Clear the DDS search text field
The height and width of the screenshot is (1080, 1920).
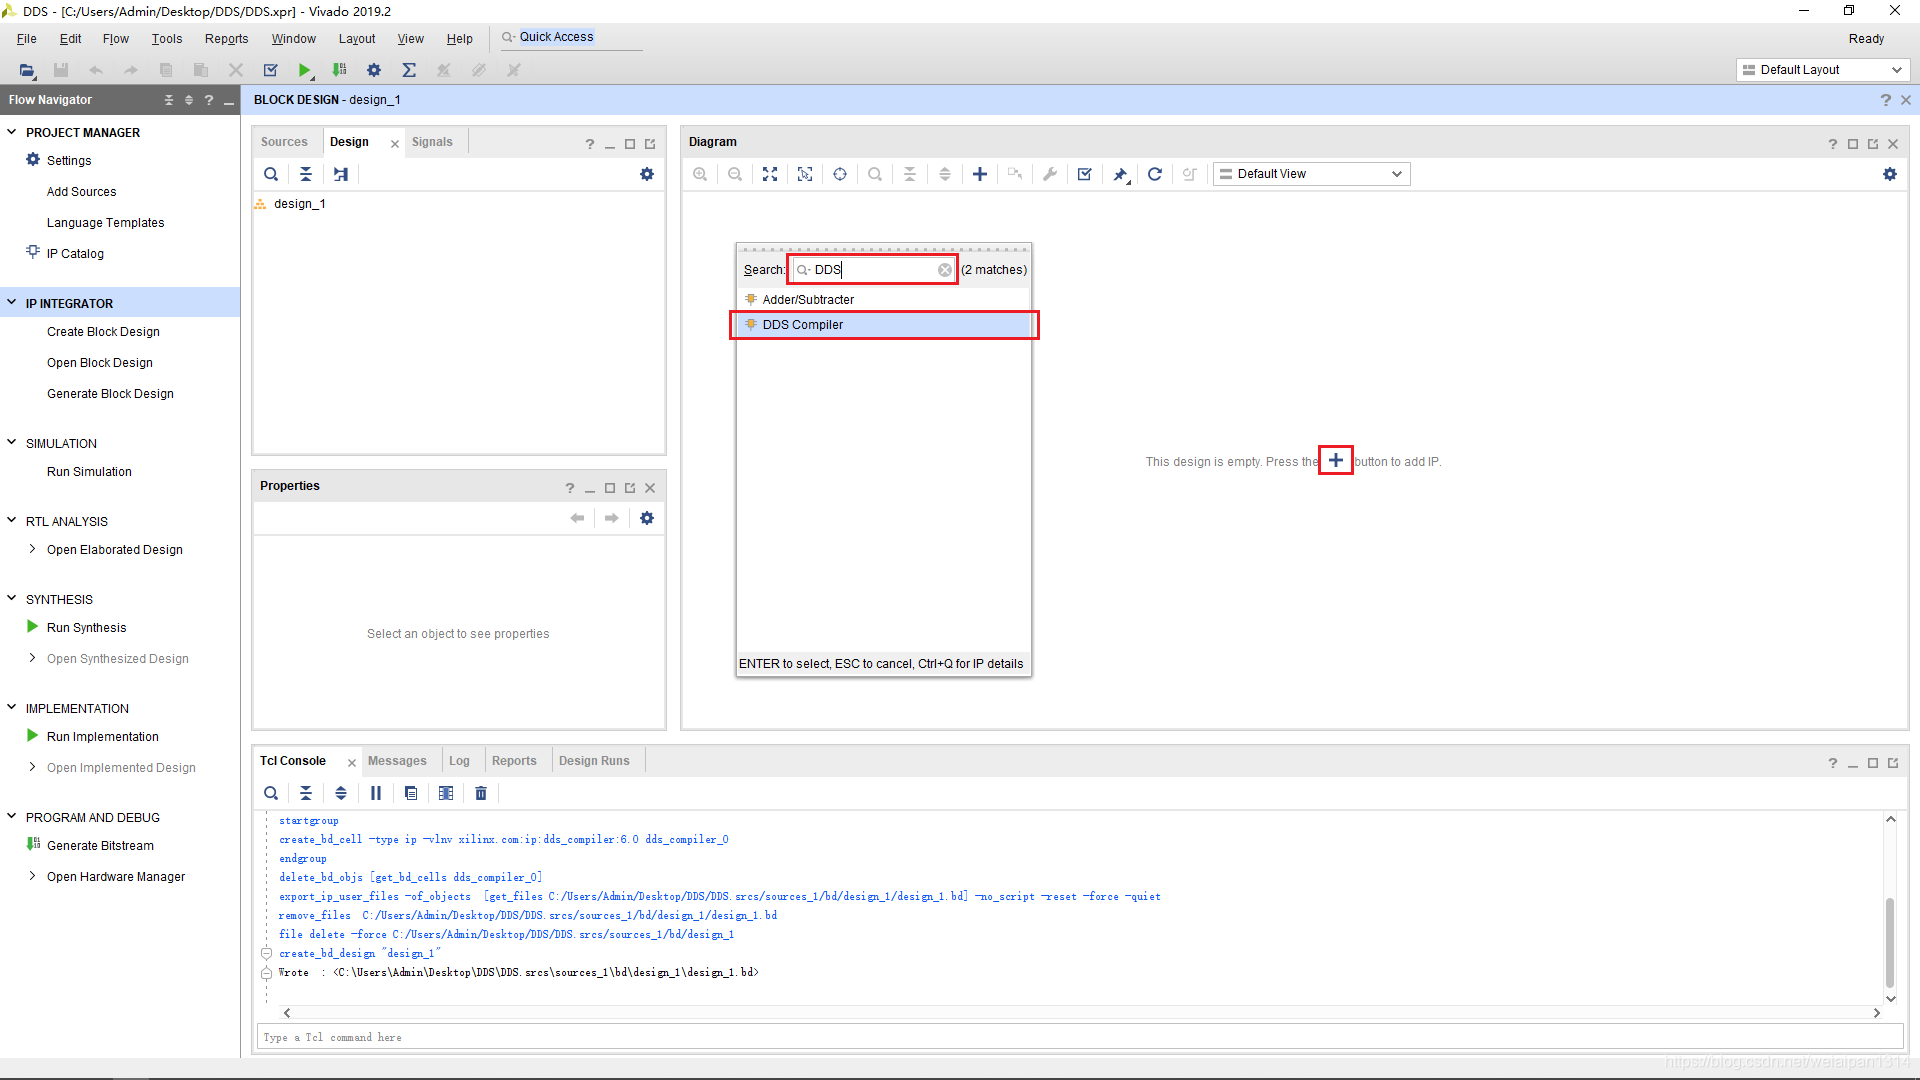[945, 270]
